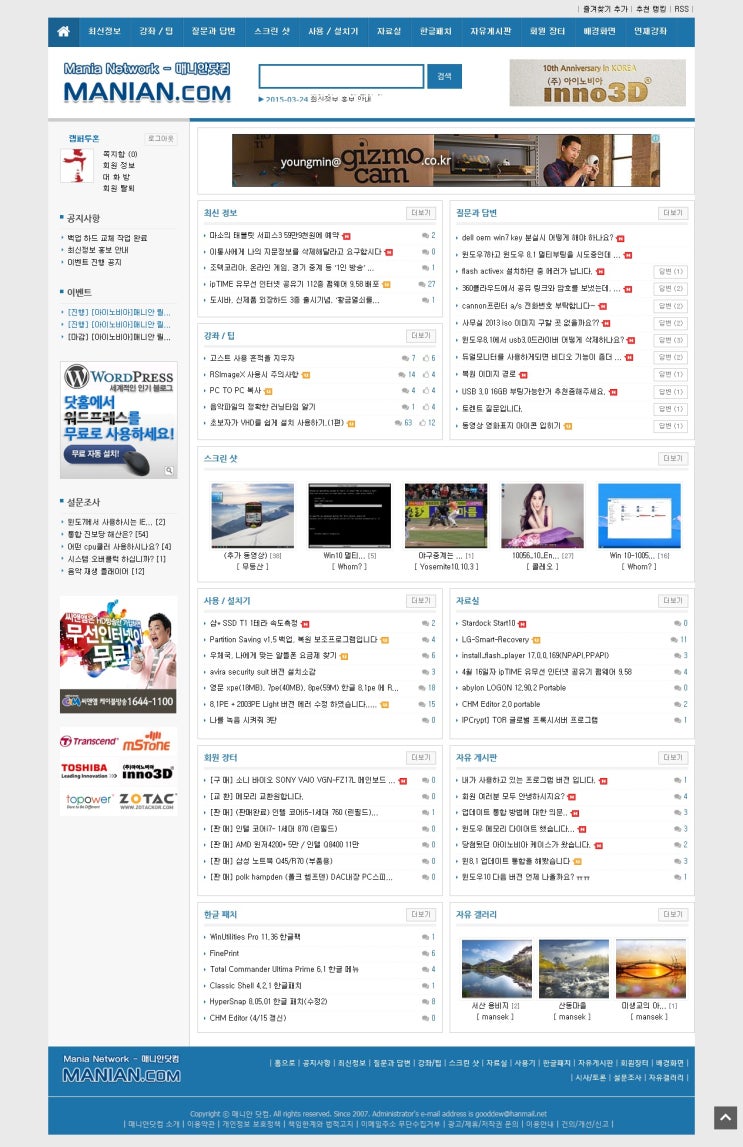Click the user avatar image in sidebar

point(76,165)
